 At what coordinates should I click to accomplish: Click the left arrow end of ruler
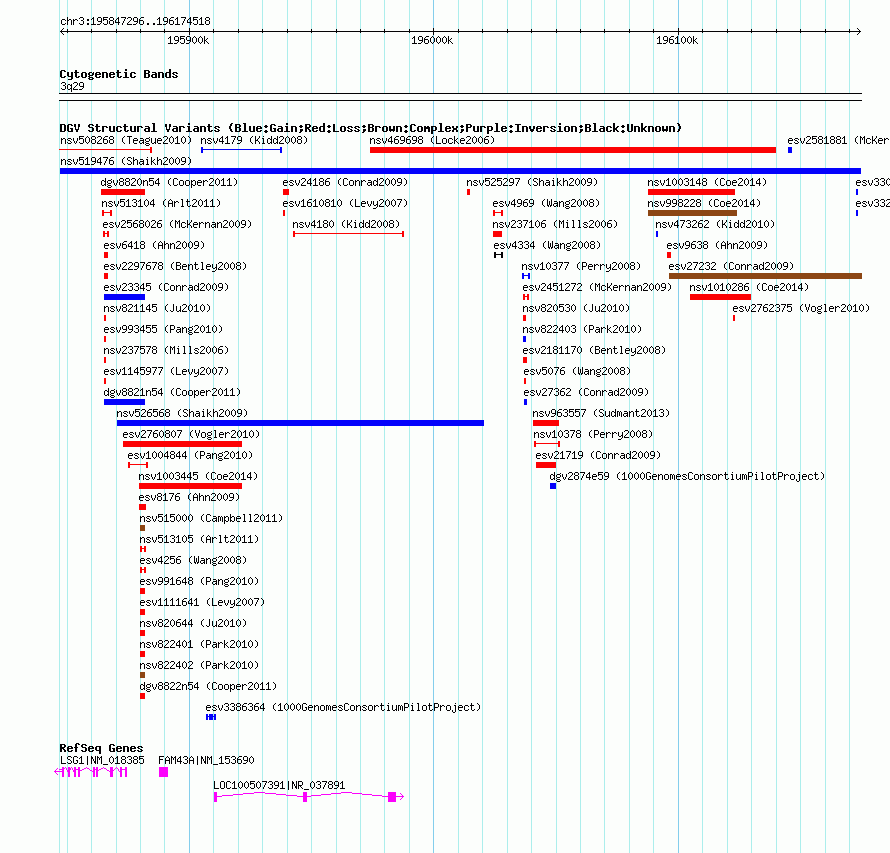pyautogui.click(x=62, y=31)
